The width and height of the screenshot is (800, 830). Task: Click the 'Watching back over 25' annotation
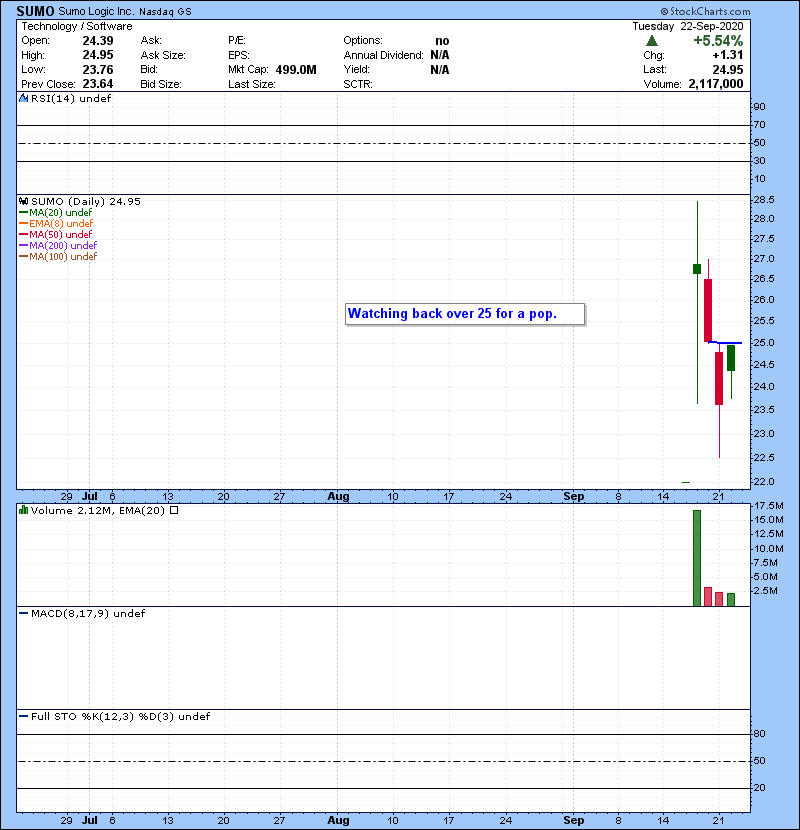[x=465, y=314]
